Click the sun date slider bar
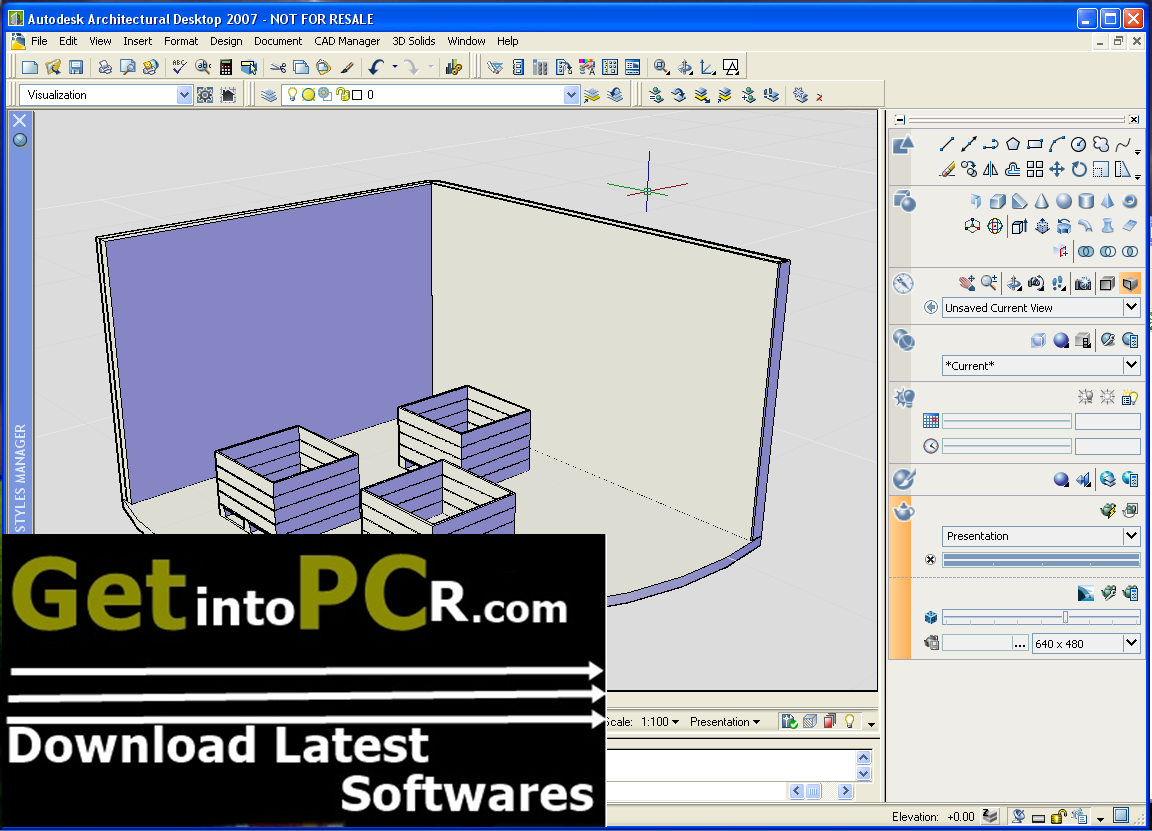1152x831 pixels. pyautogui.click(x=1007, y=421)
